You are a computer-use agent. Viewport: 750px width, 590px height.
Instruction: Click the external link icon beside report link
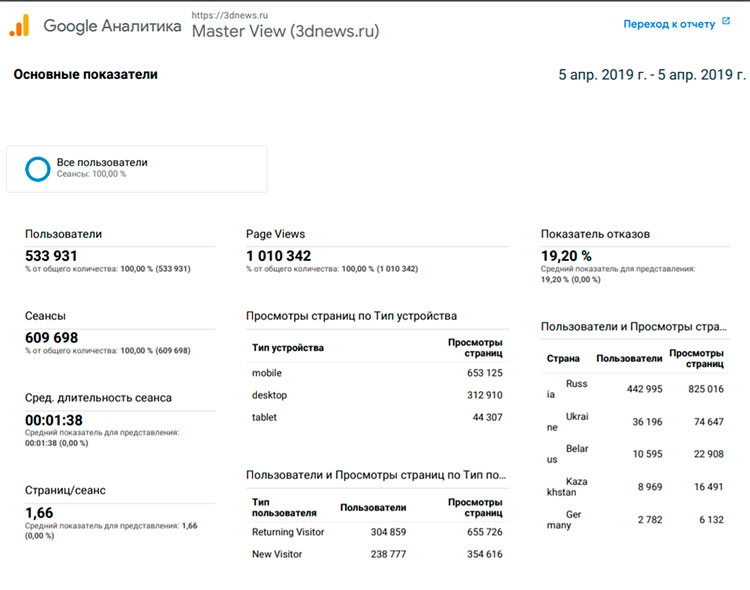click(x=726, y=22)
